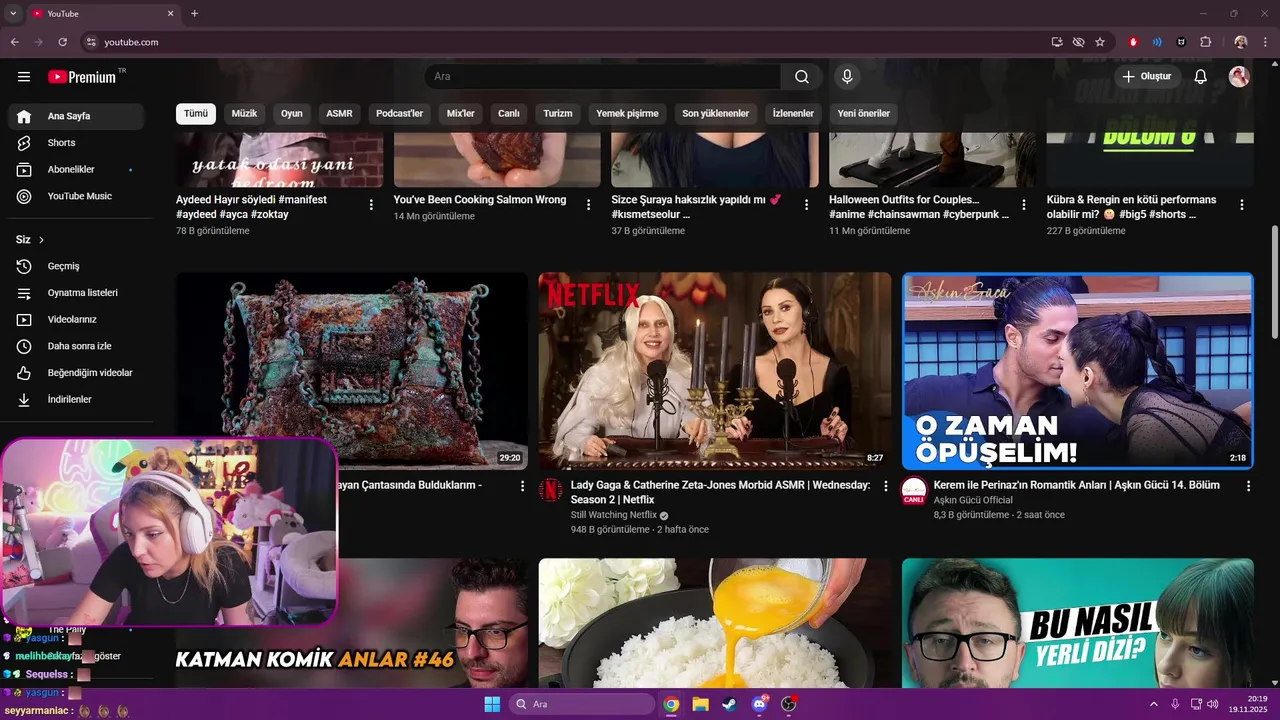
Task: Show hidden system tray icons
Action: 1154,704
